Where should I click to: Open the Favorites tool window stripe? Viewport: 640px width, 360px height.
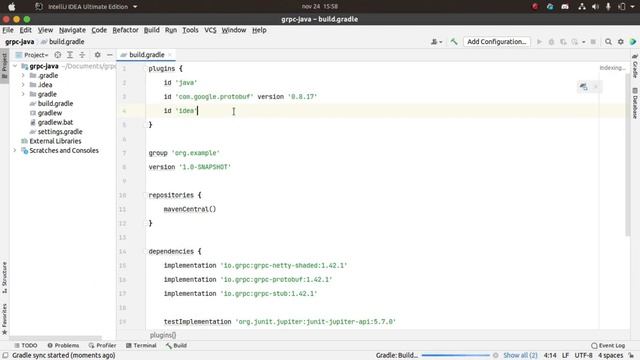point(4,319)
